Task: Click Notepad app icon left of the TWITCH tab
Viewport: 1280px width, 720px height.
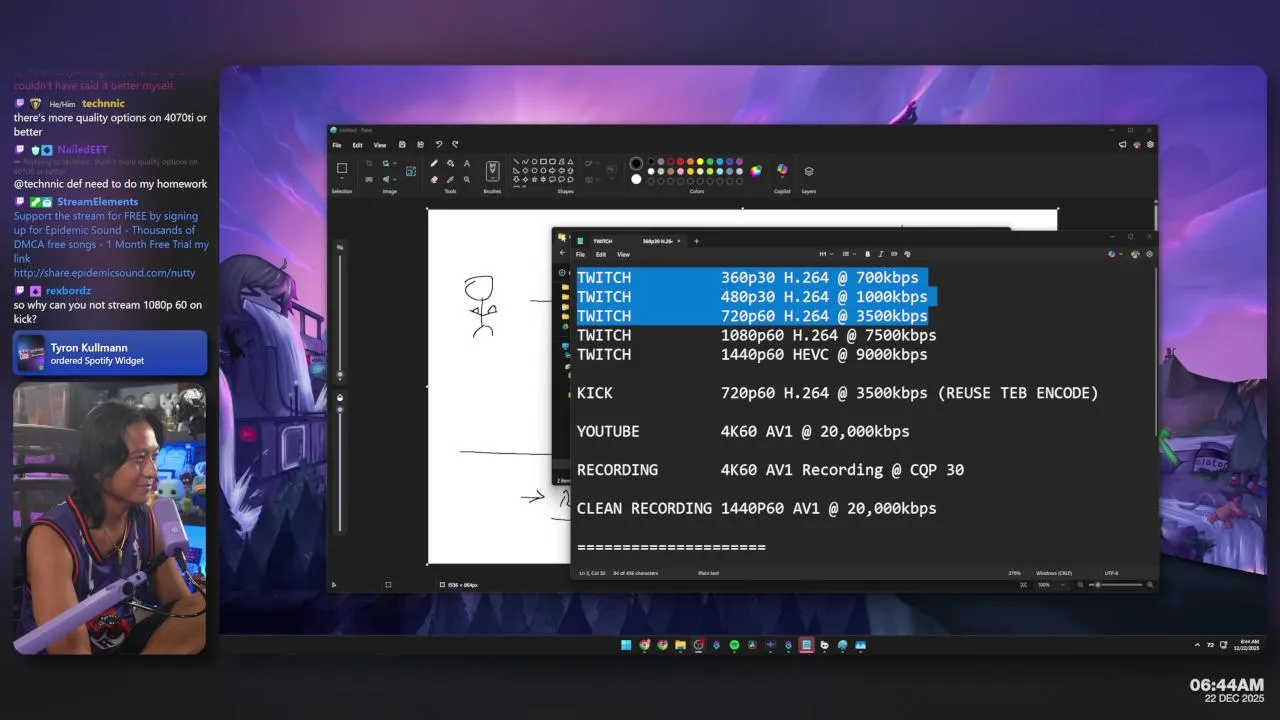Action: (x=580, y=241)
